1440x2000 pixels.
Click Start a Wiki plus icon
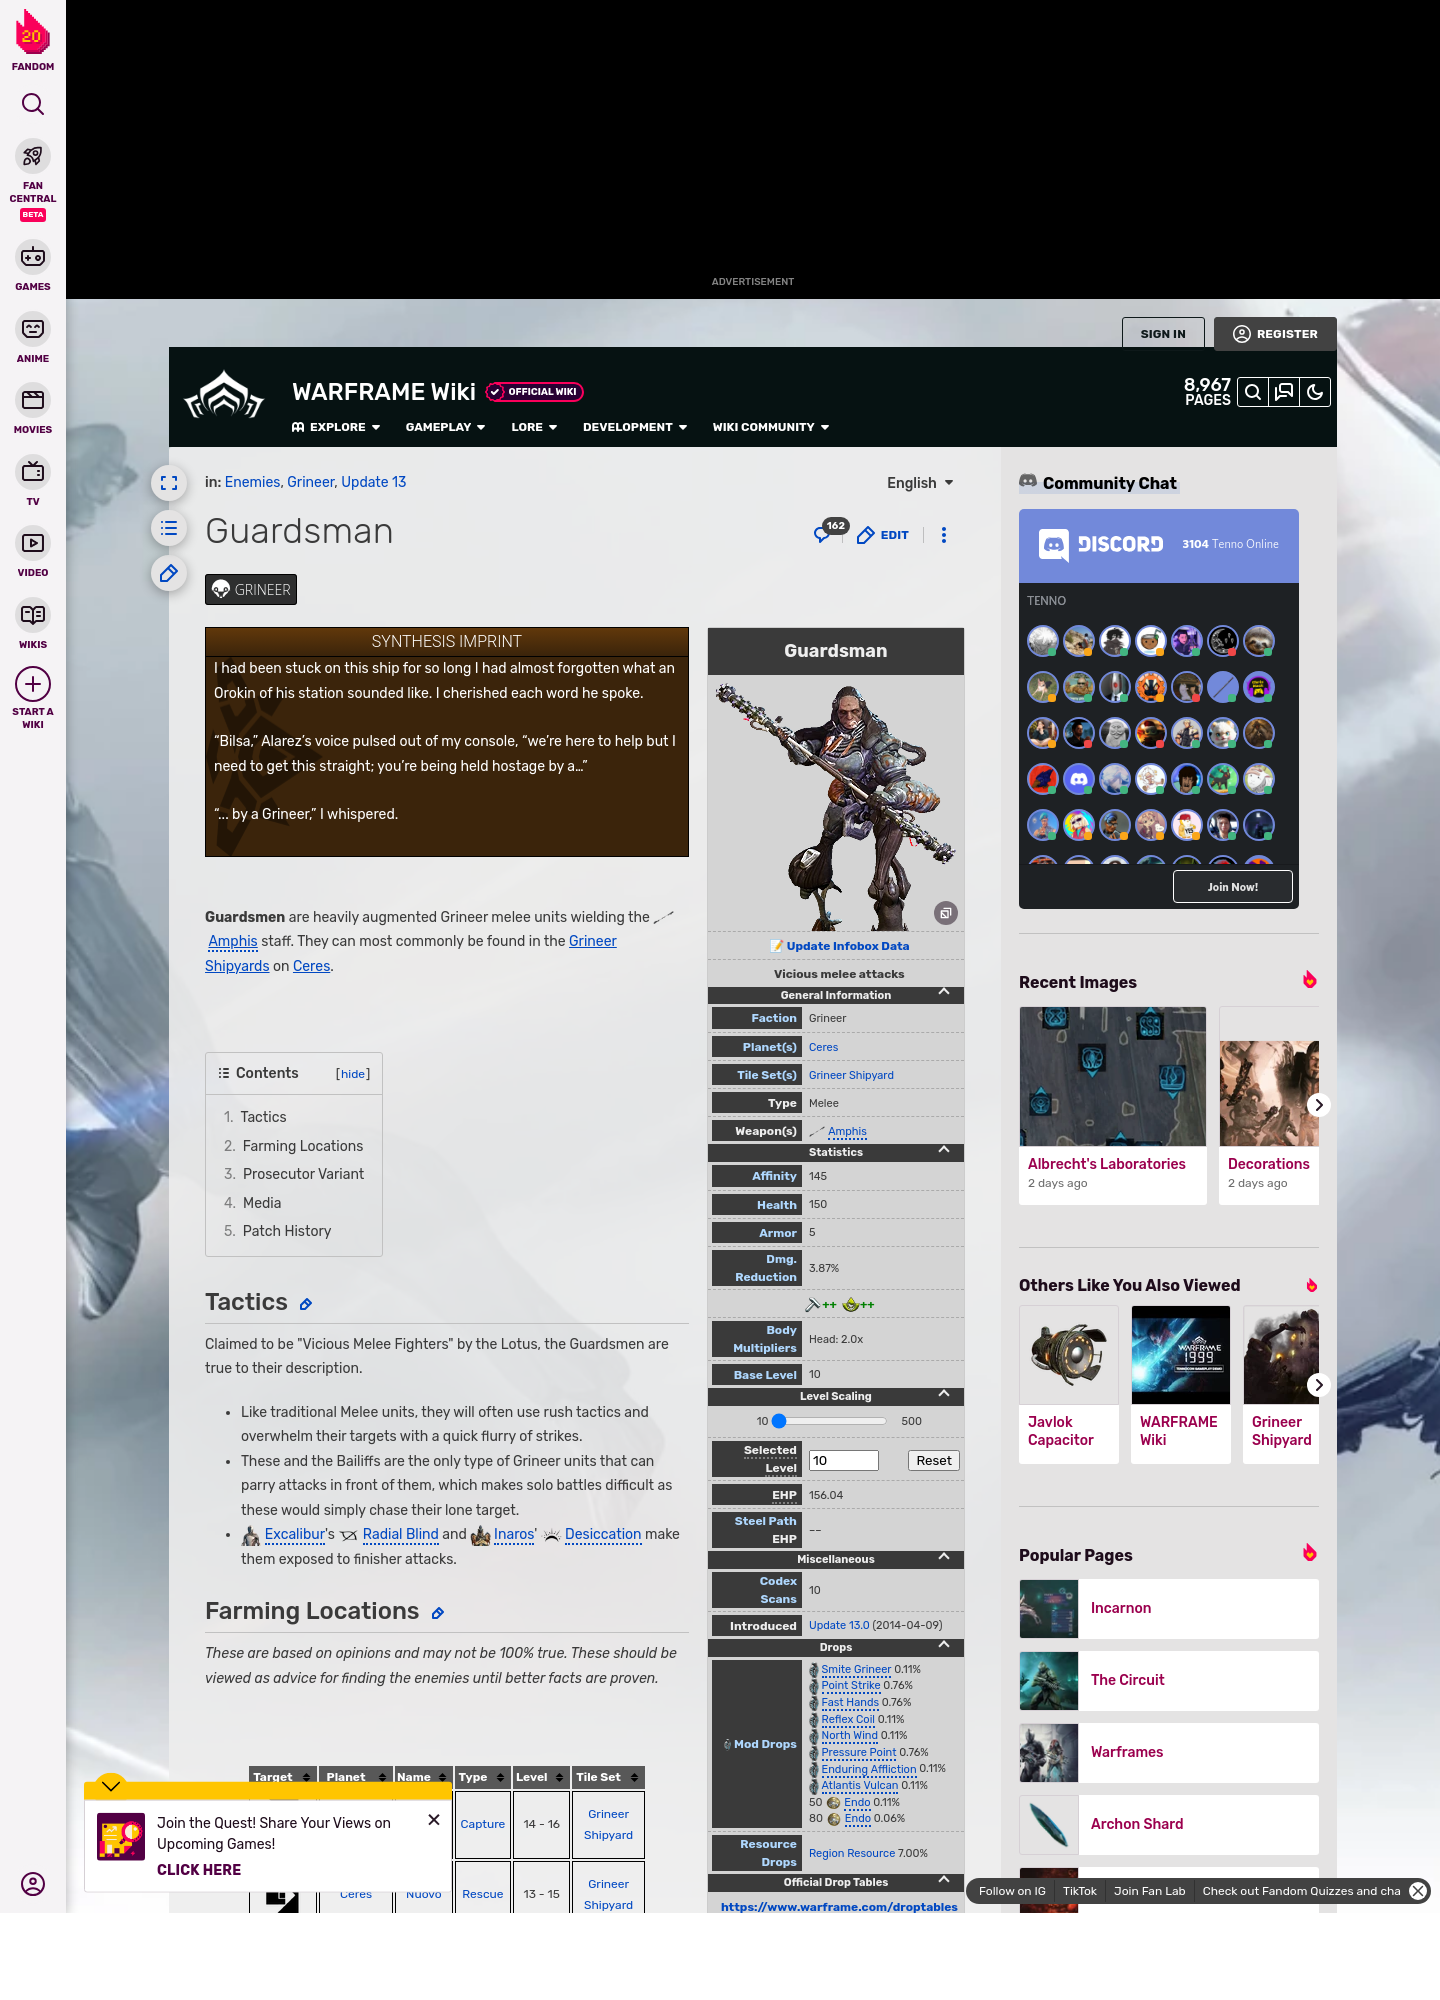pos(33,685)
